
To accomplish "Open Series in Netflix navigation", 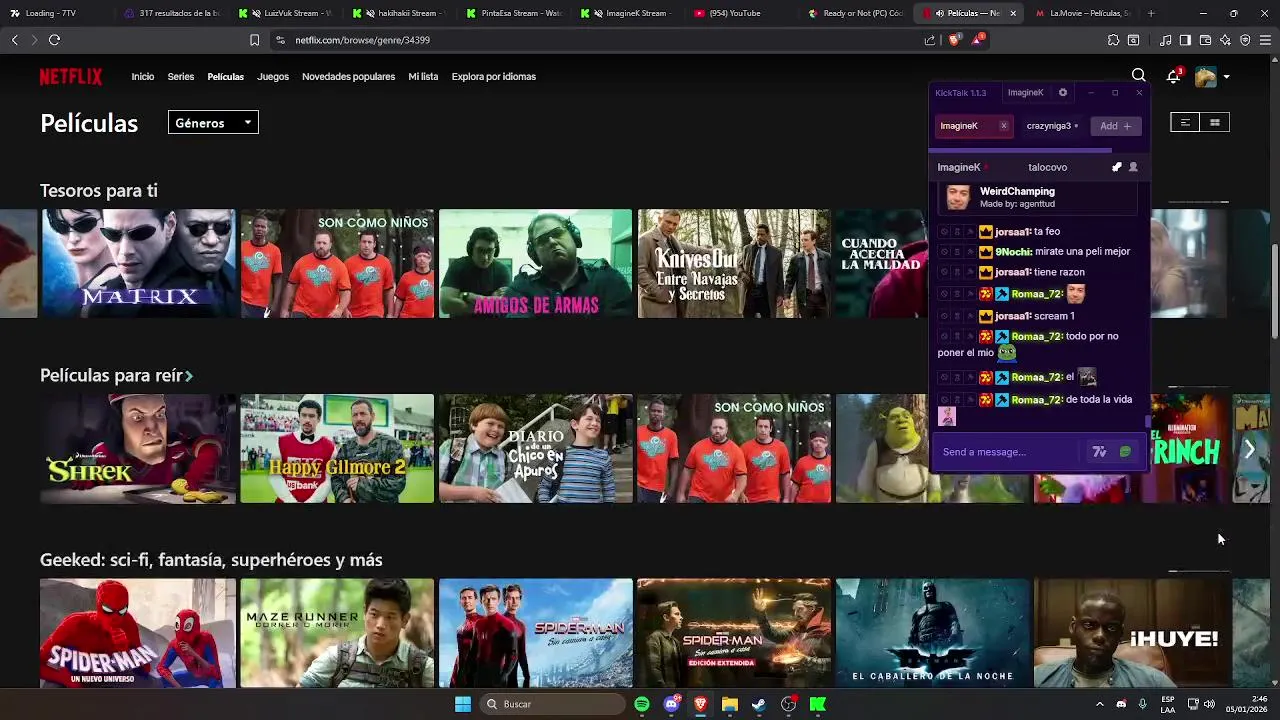I will click(181, 77).
